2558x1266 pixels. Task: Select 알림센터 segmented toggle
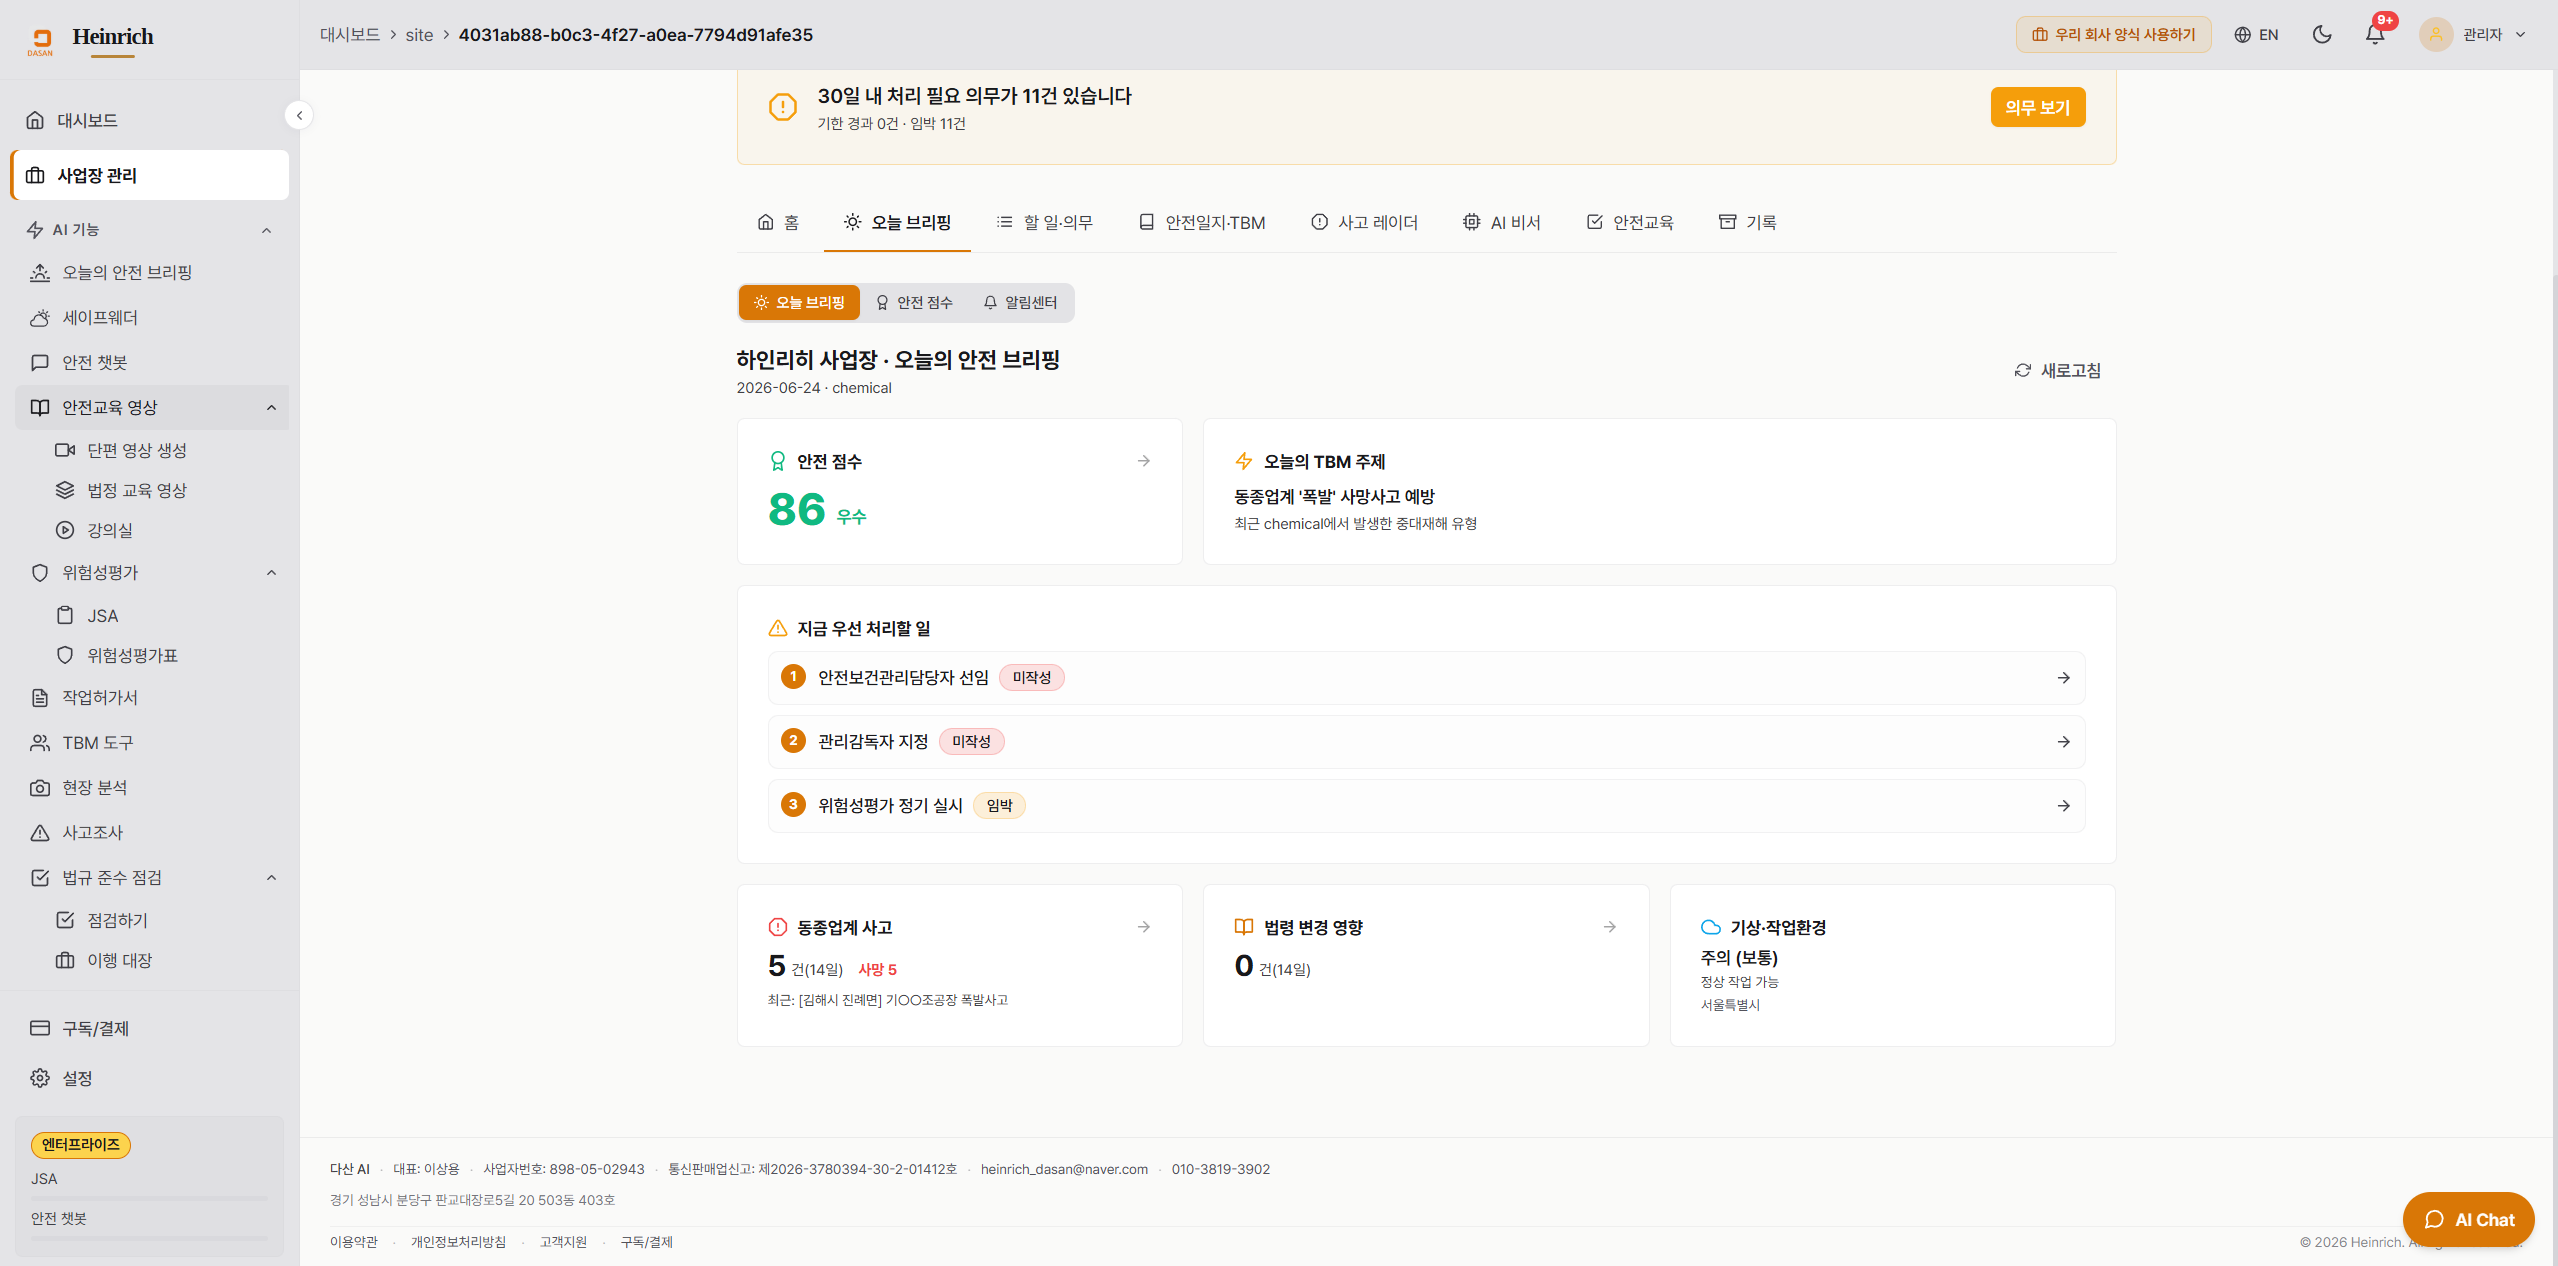(1020, 302)
